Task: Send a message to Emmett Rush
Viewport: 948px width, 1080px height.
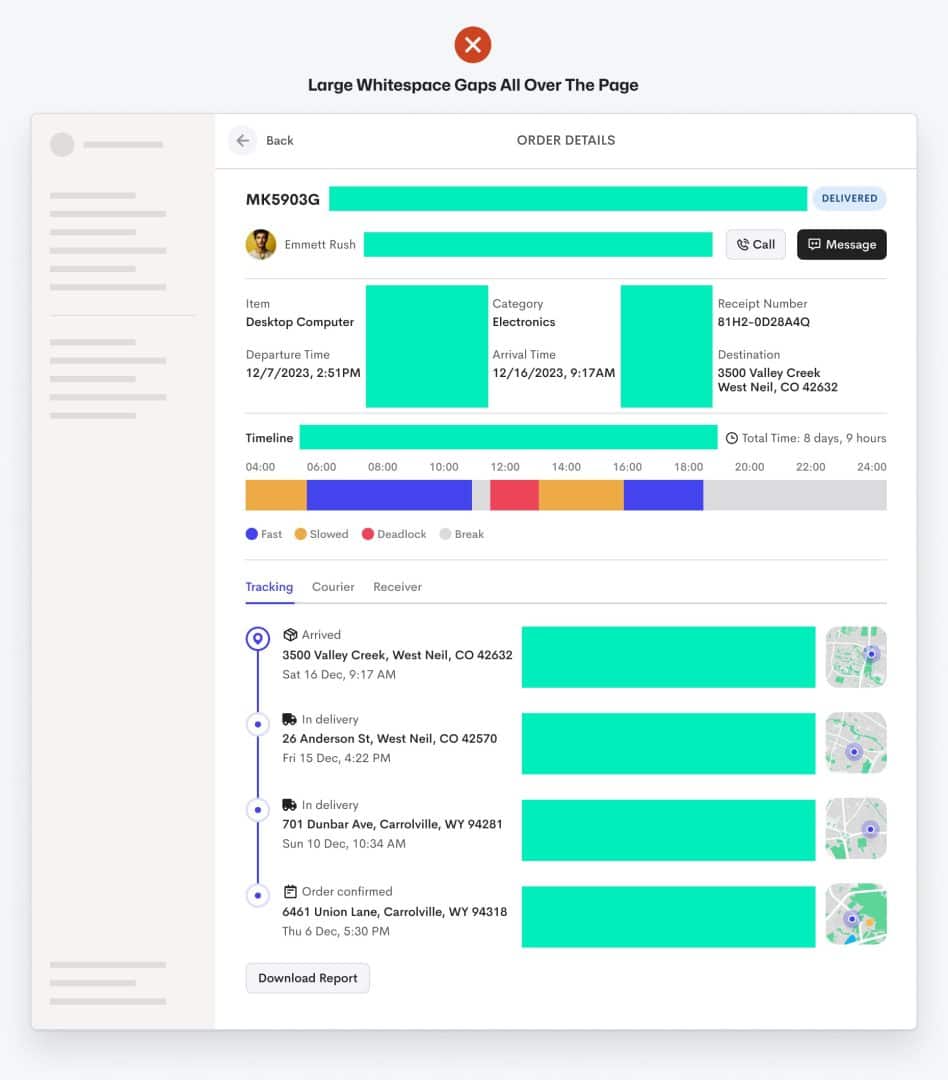Action: click(x=842, y=245)
